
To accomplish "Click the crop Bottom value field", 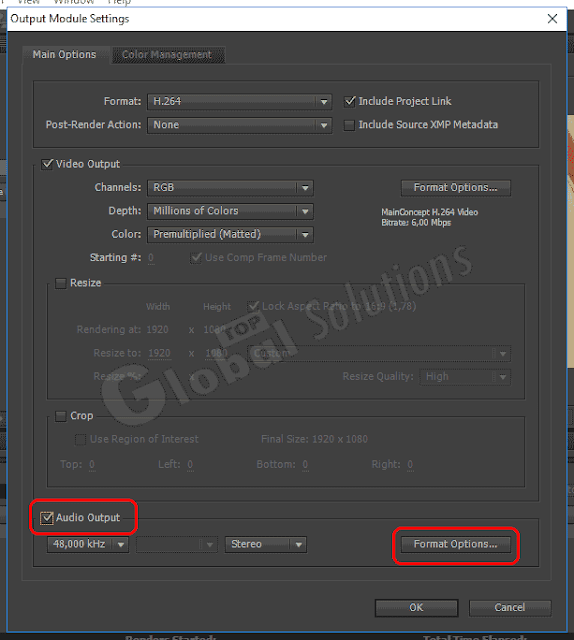I will pos(305,464).
